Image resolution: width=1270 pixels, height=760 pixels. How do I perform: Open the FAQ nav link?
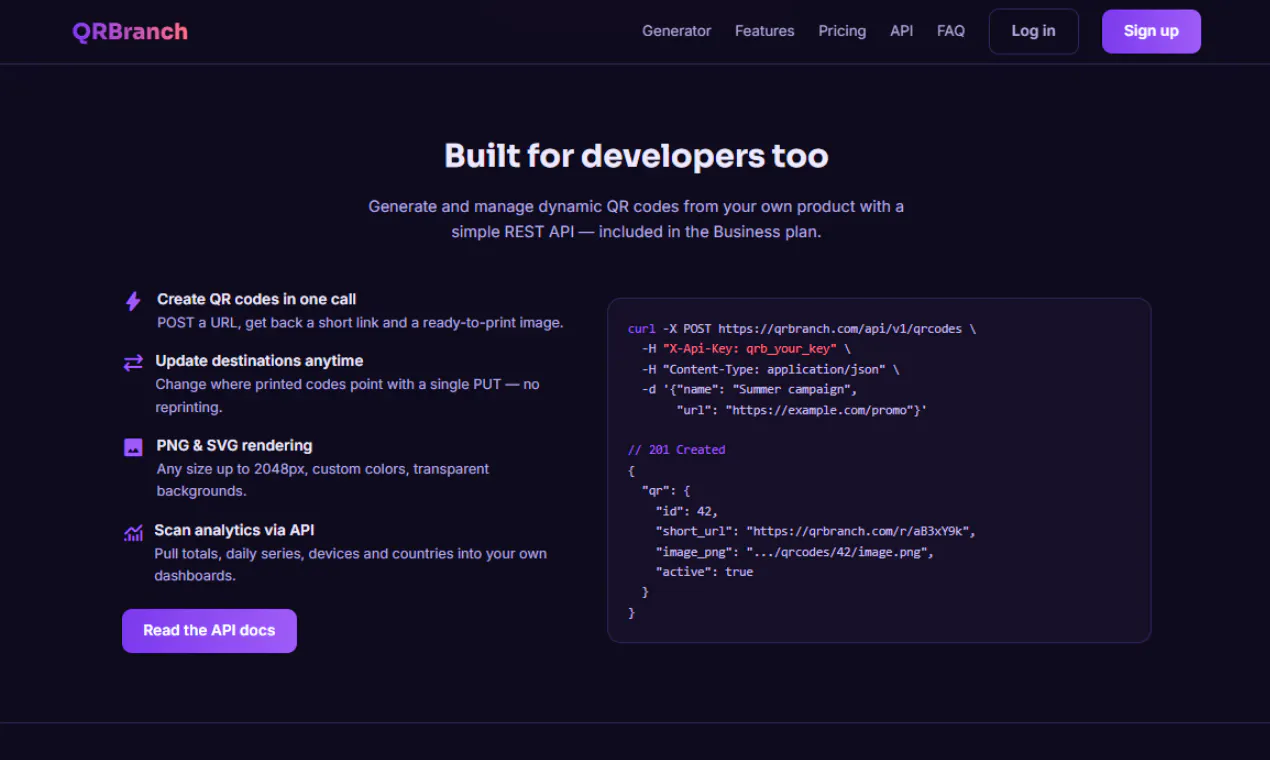[x=951, y=31]
